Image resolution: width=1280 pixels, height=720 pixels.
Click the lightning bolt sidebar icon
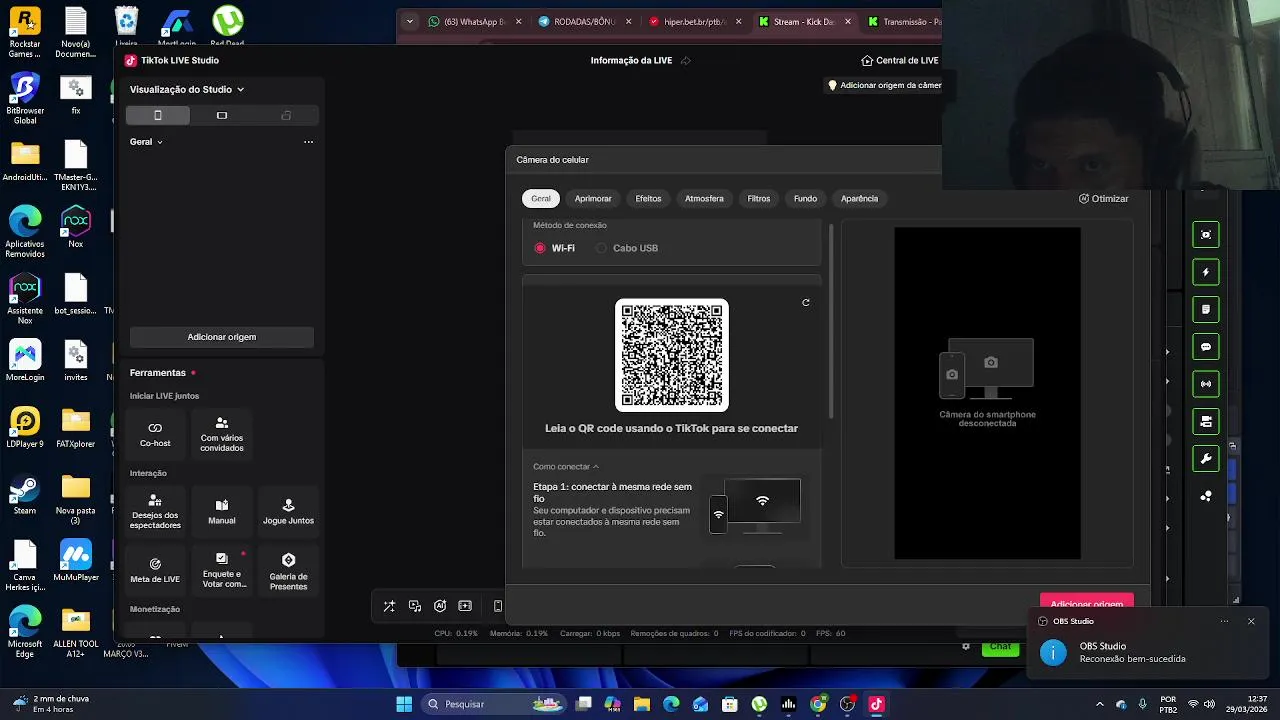1206,272
